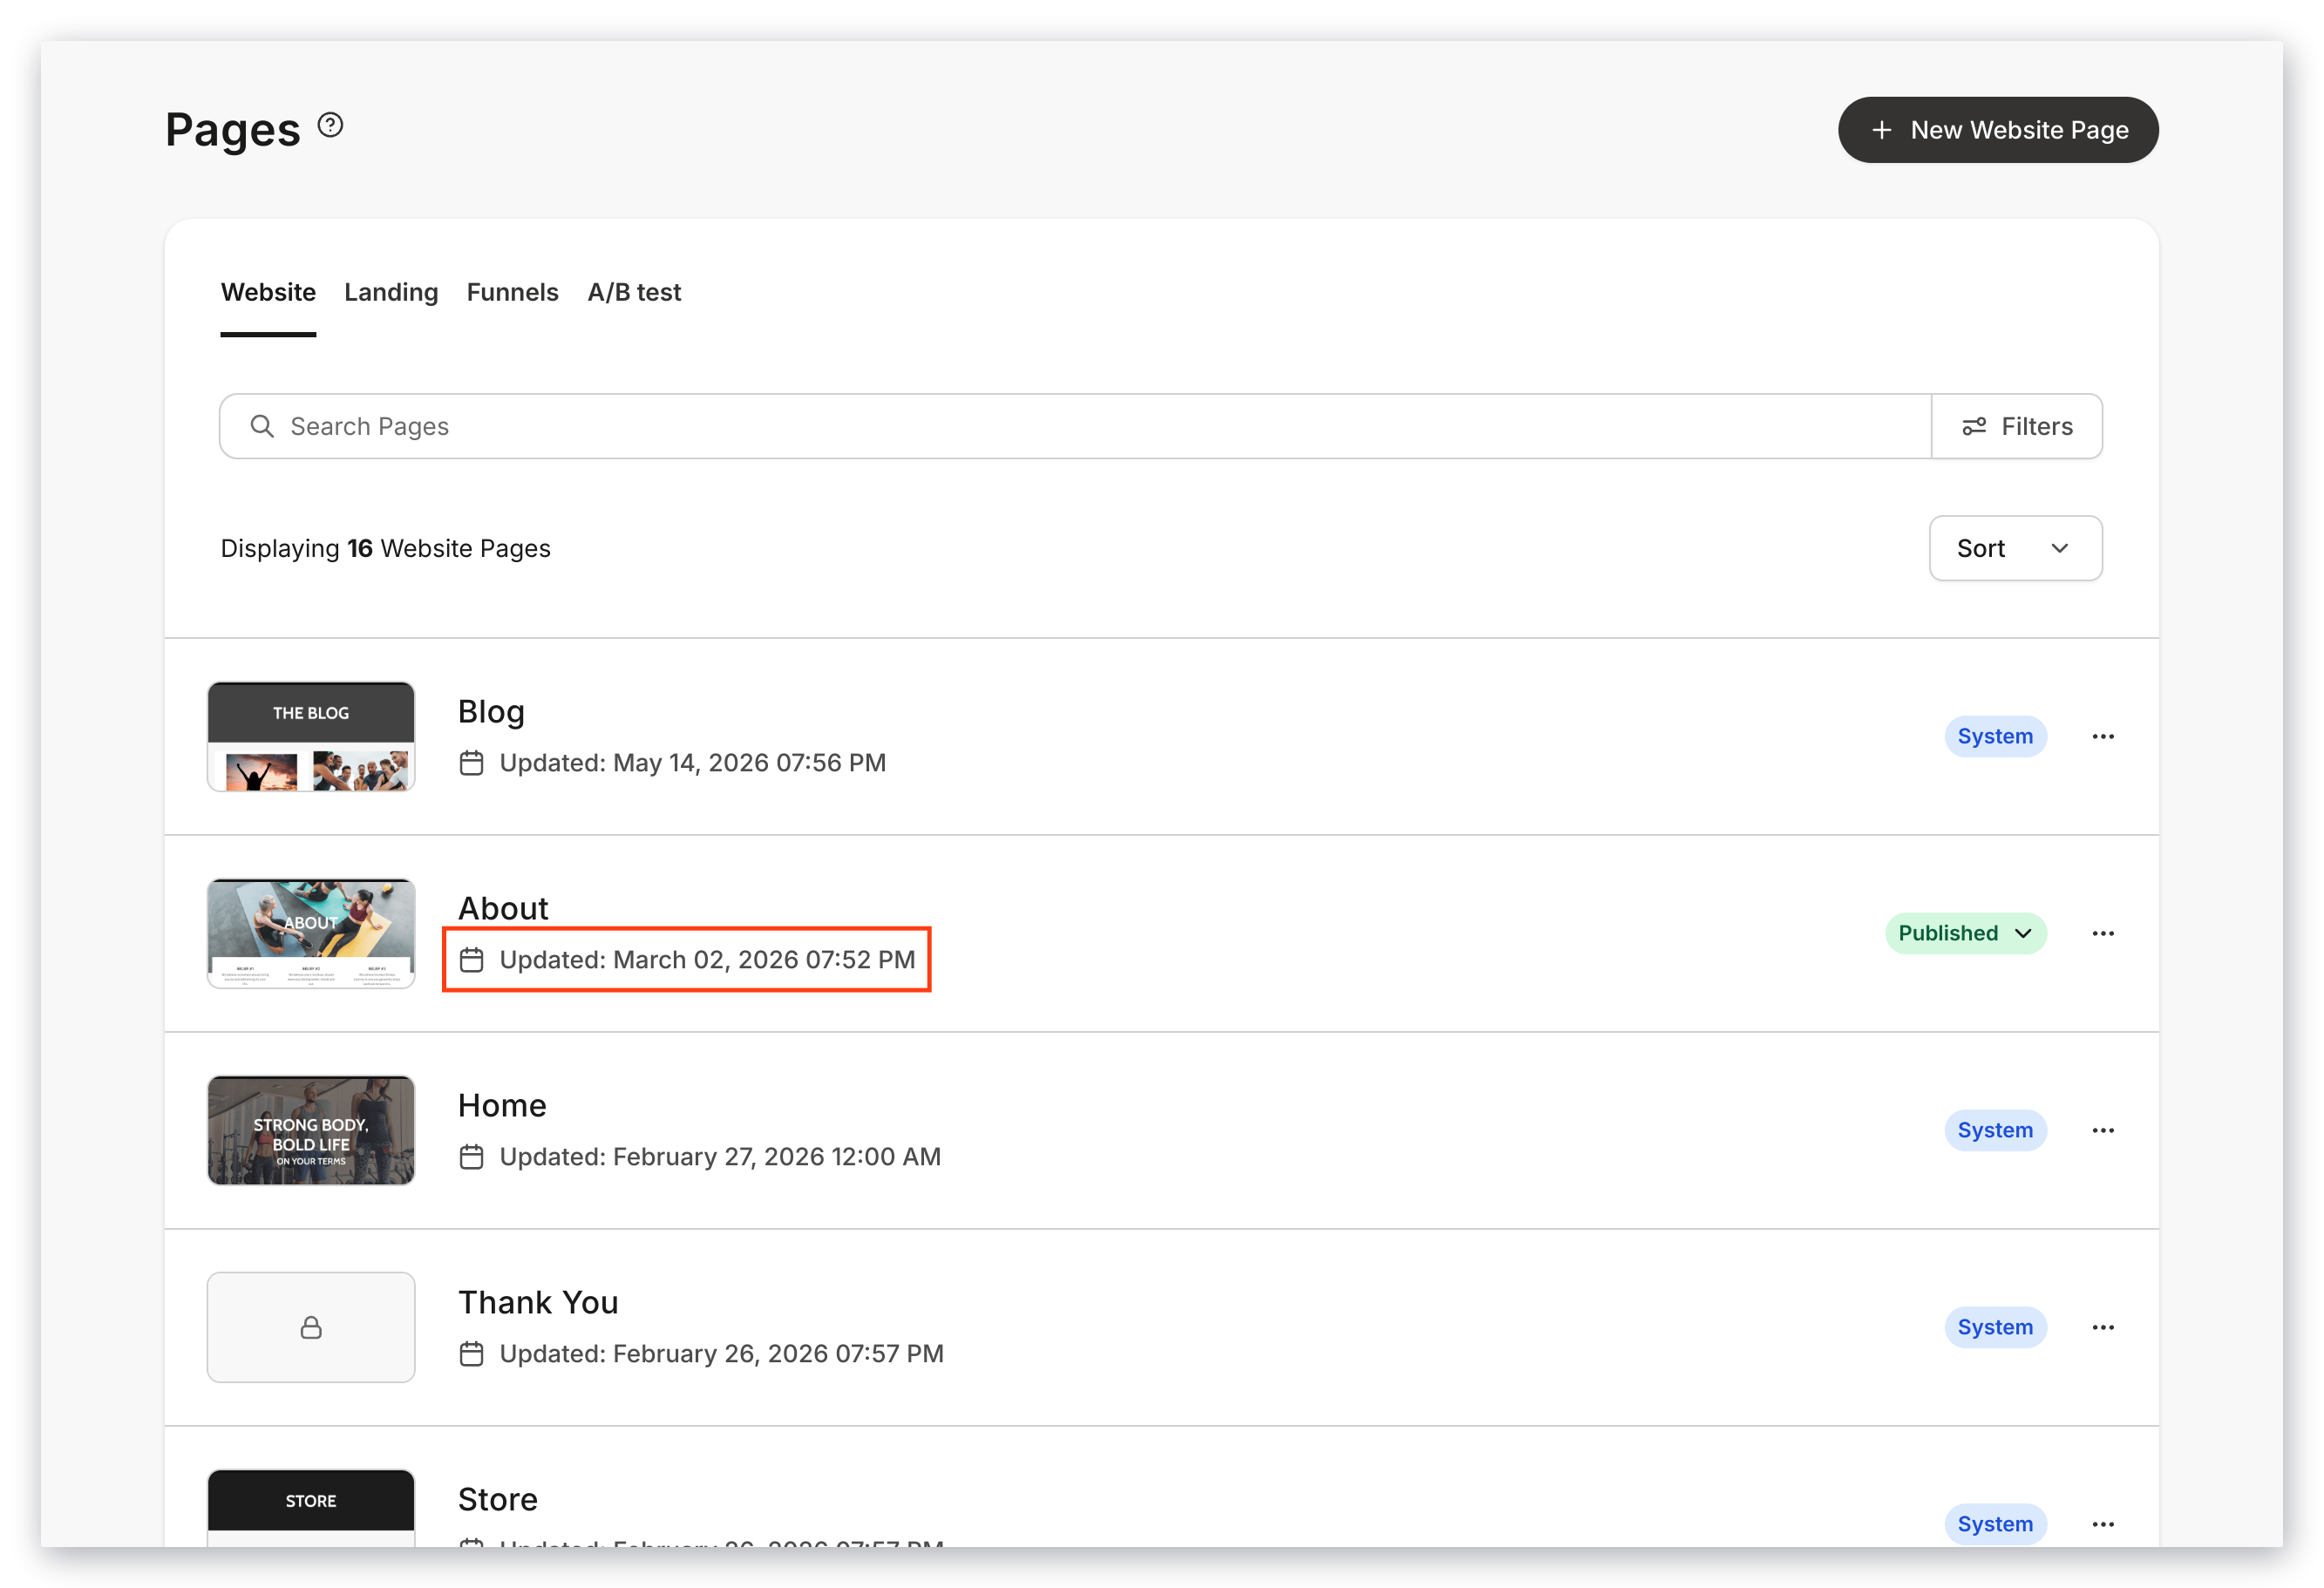
Task: Open the more options menu for Home
Action: click(x=2102, y=1130)
